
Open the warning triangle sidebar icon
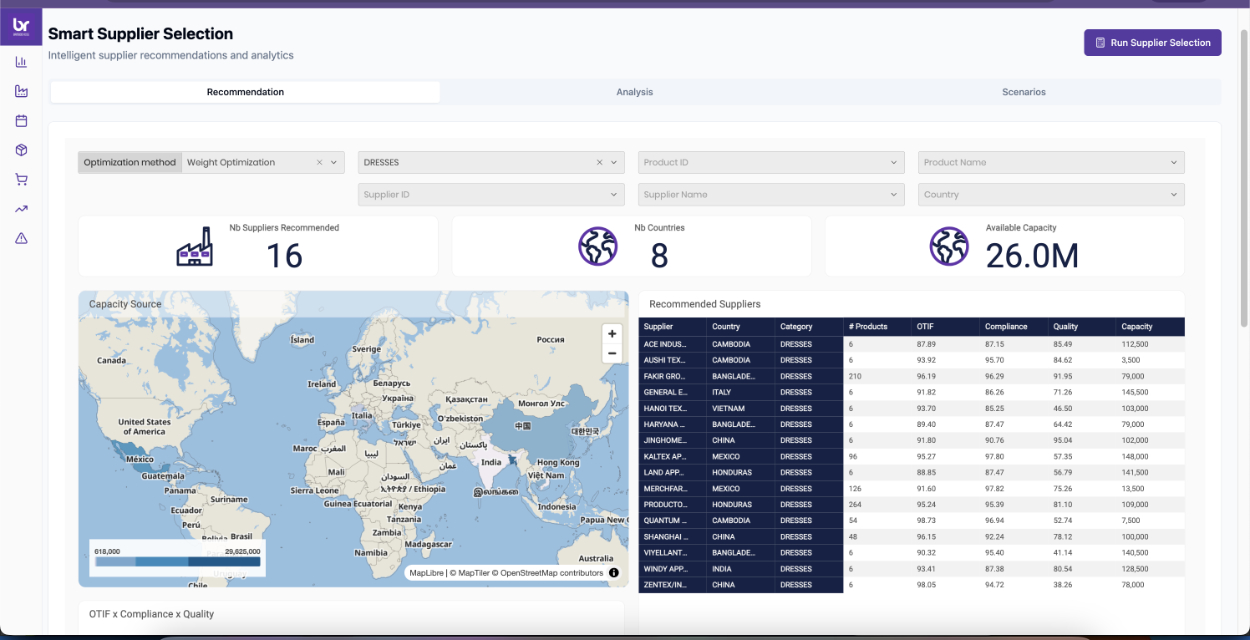[21, 238]
